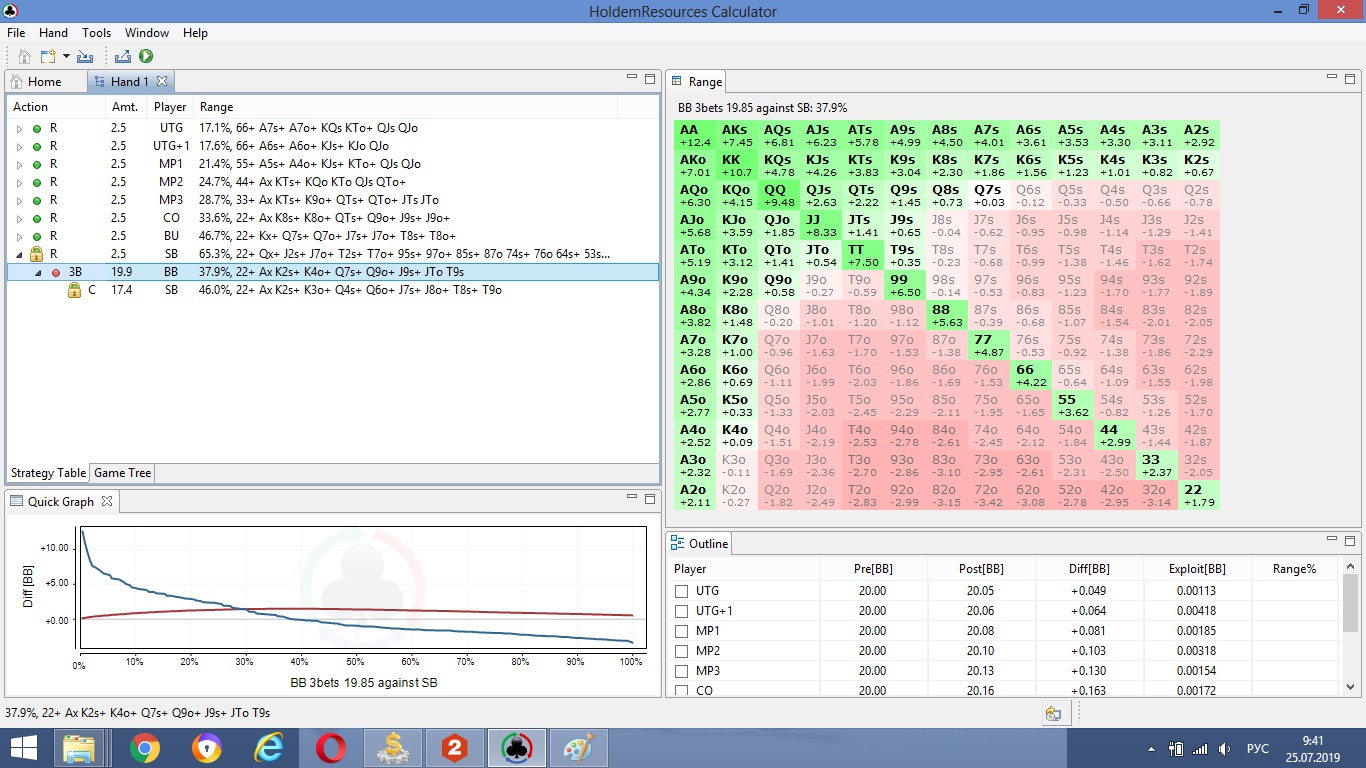Viewport: 1366px width, 768px height.
Task: Open File Explorer from the taskbar
Action: (79, 748)
